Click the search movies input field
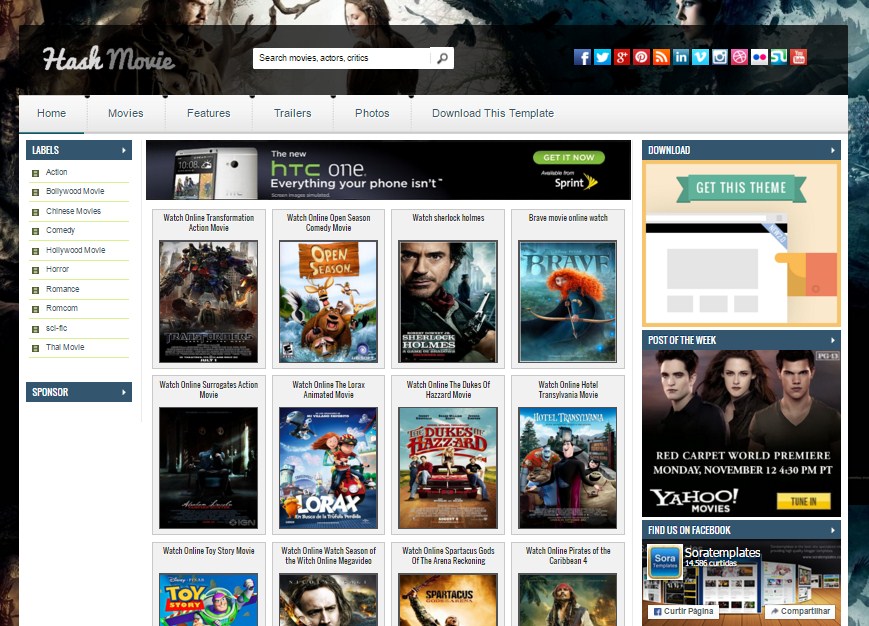Image resolution: width=869 pixels, height=626 pixels. coord(341,58)
